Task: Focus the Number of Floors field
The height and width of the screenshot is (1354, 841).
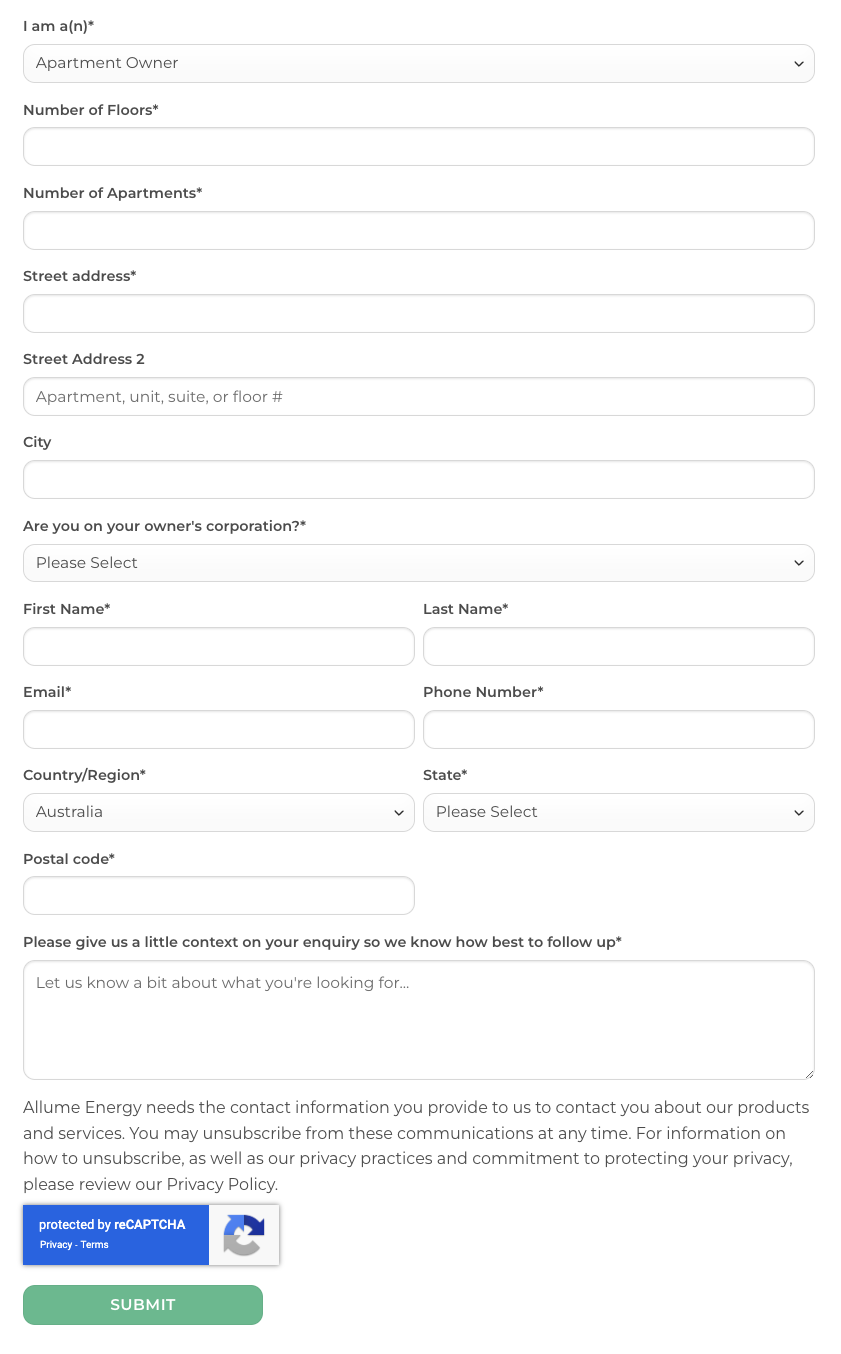Action: (x=419, y=146)
